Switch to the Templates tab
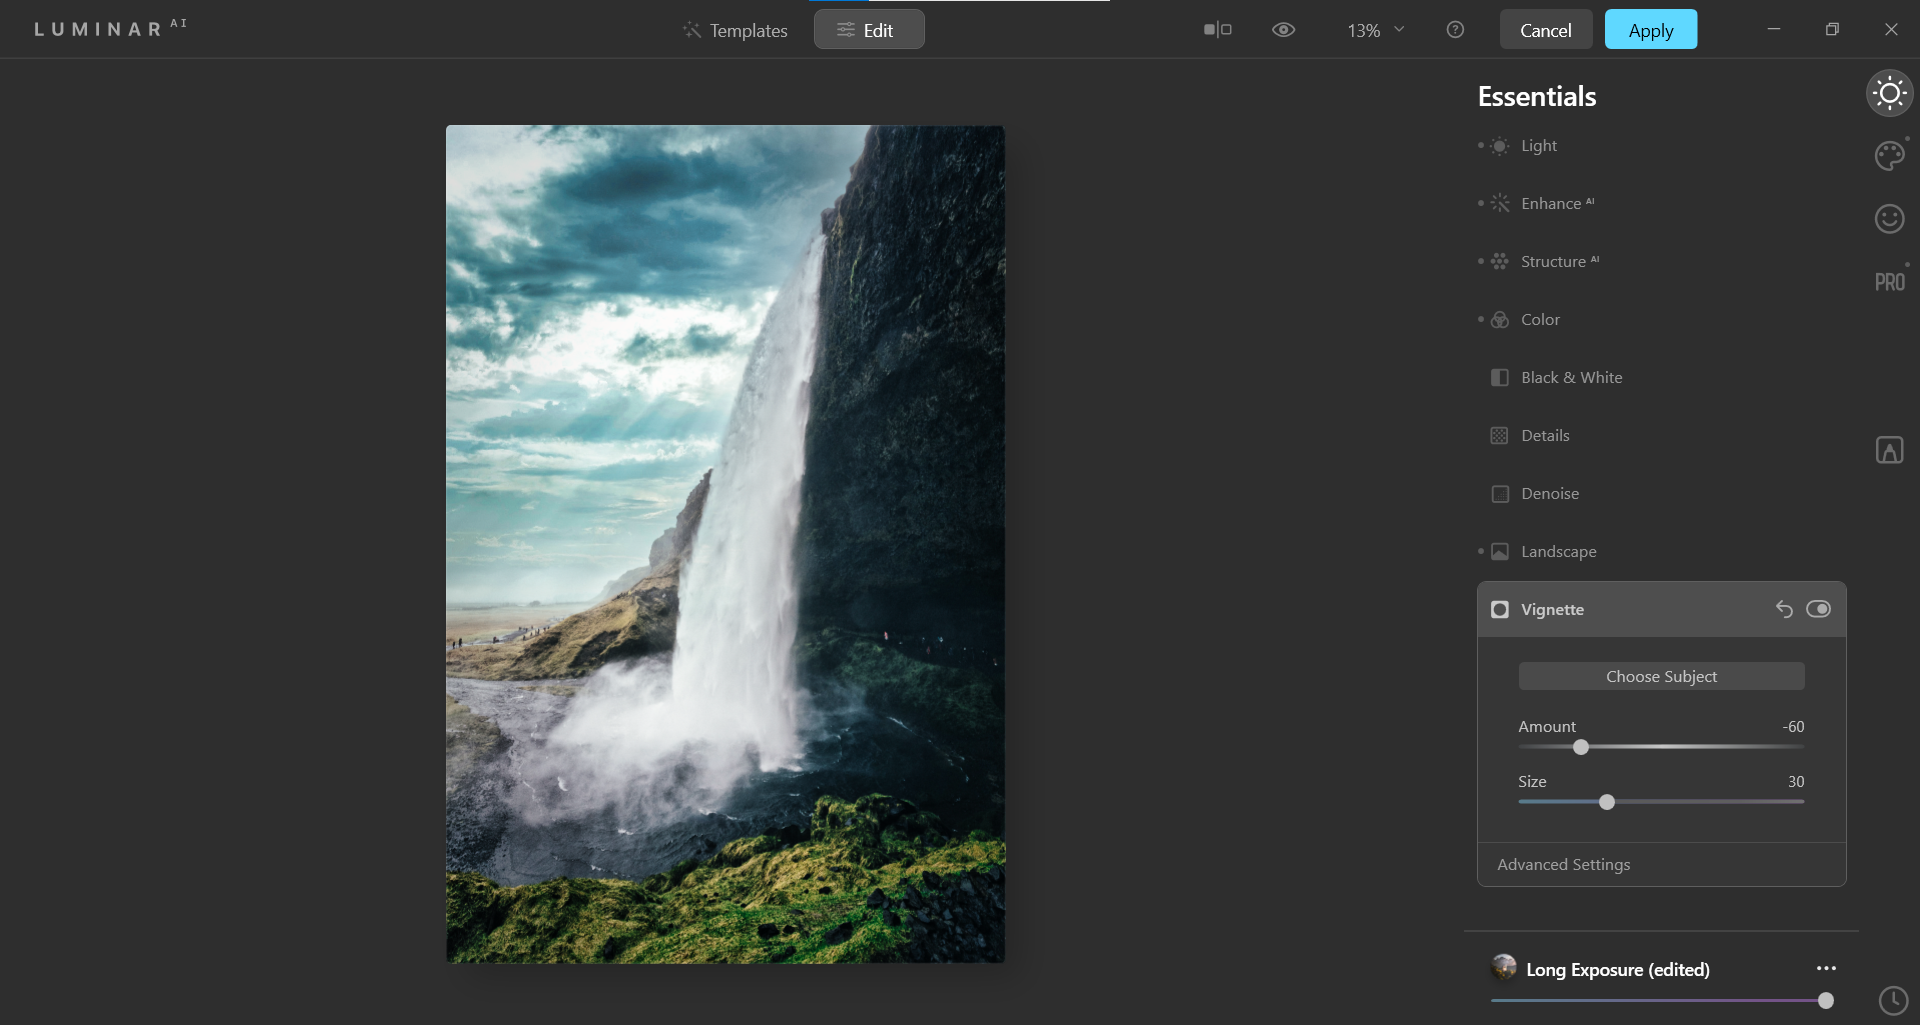This screenshot has width=1920, height=1025. (735, 30)
